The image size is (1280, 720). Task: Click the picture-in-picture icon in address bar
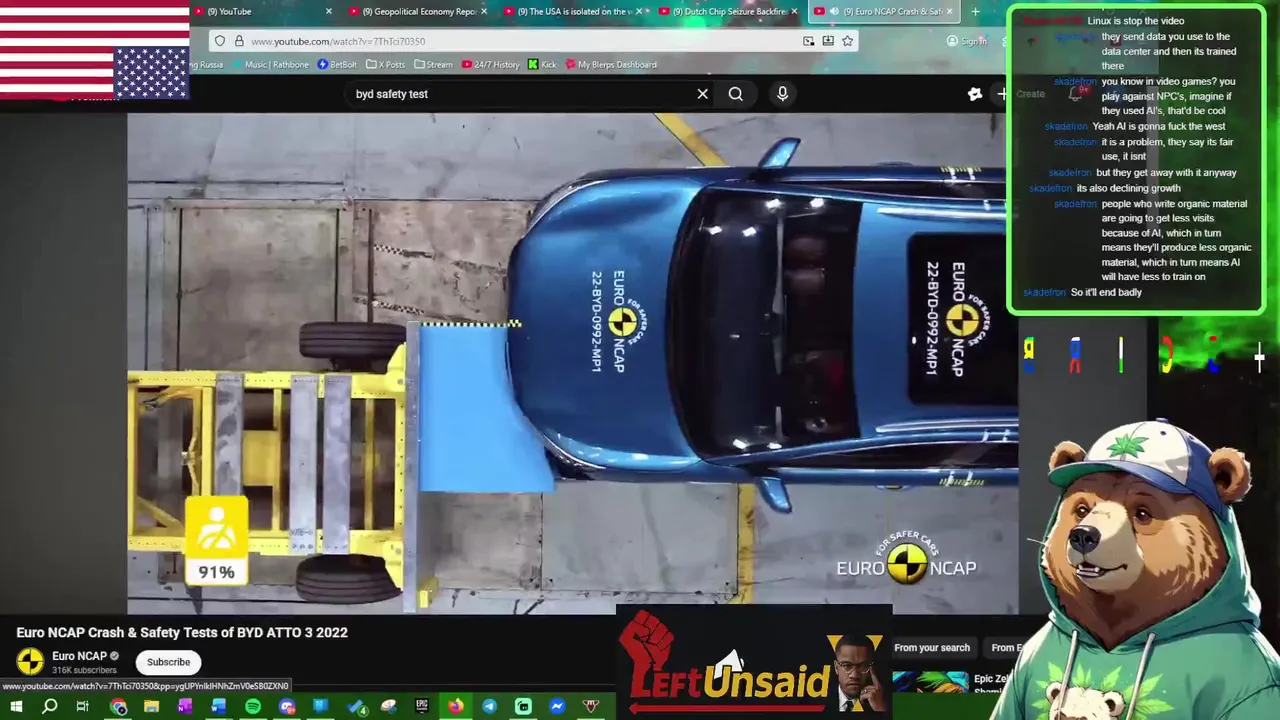tap(808, 41)
